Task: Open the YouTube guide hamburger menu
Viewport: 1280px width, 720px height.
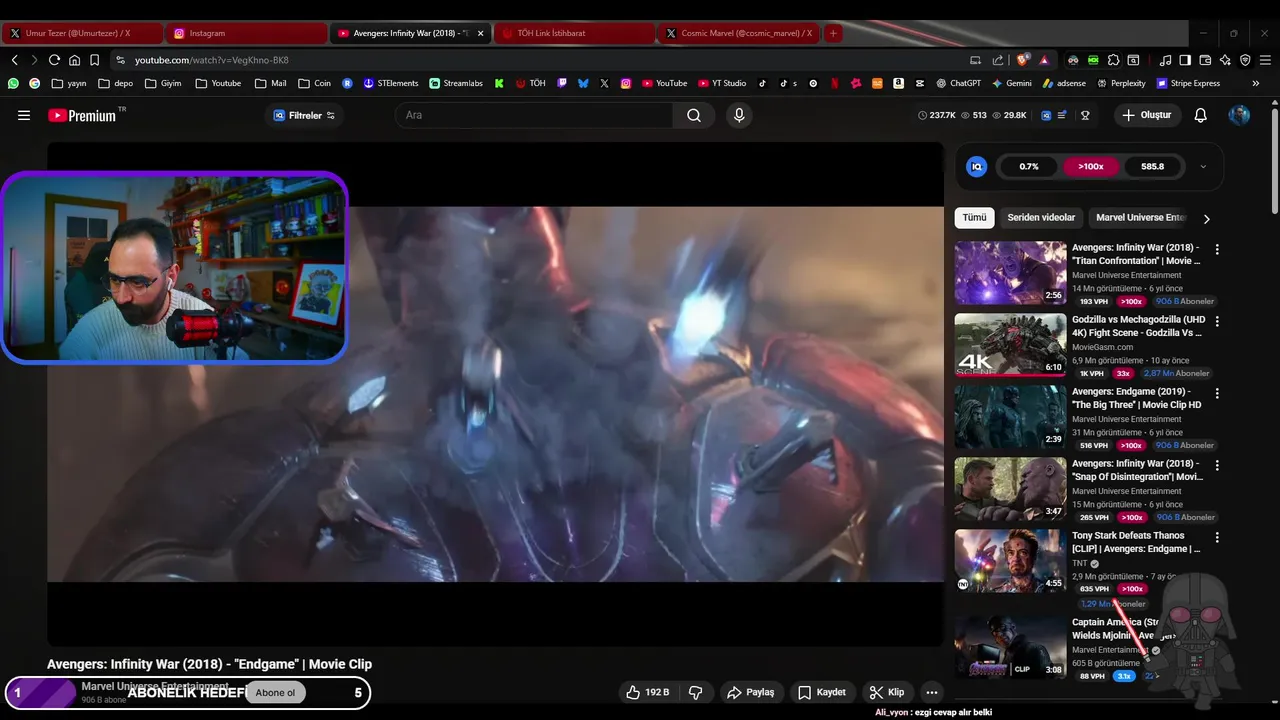Action: click(x=24, y=115)
